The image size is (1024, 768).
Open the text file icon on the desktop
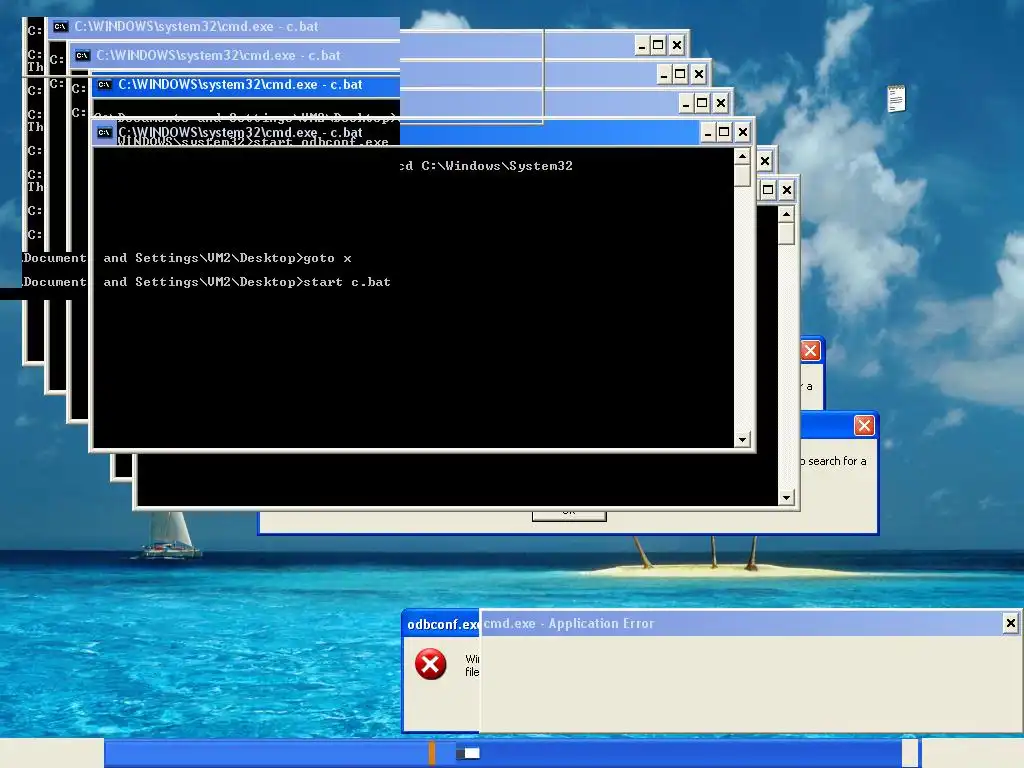(x=896, y=99)
